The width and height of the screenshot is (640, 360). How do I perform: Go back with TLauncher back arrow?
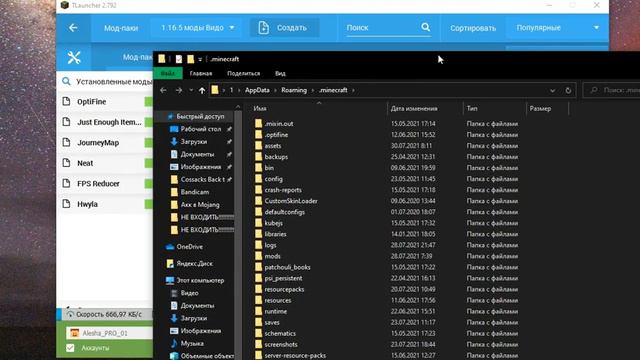(x=73, y=28)
